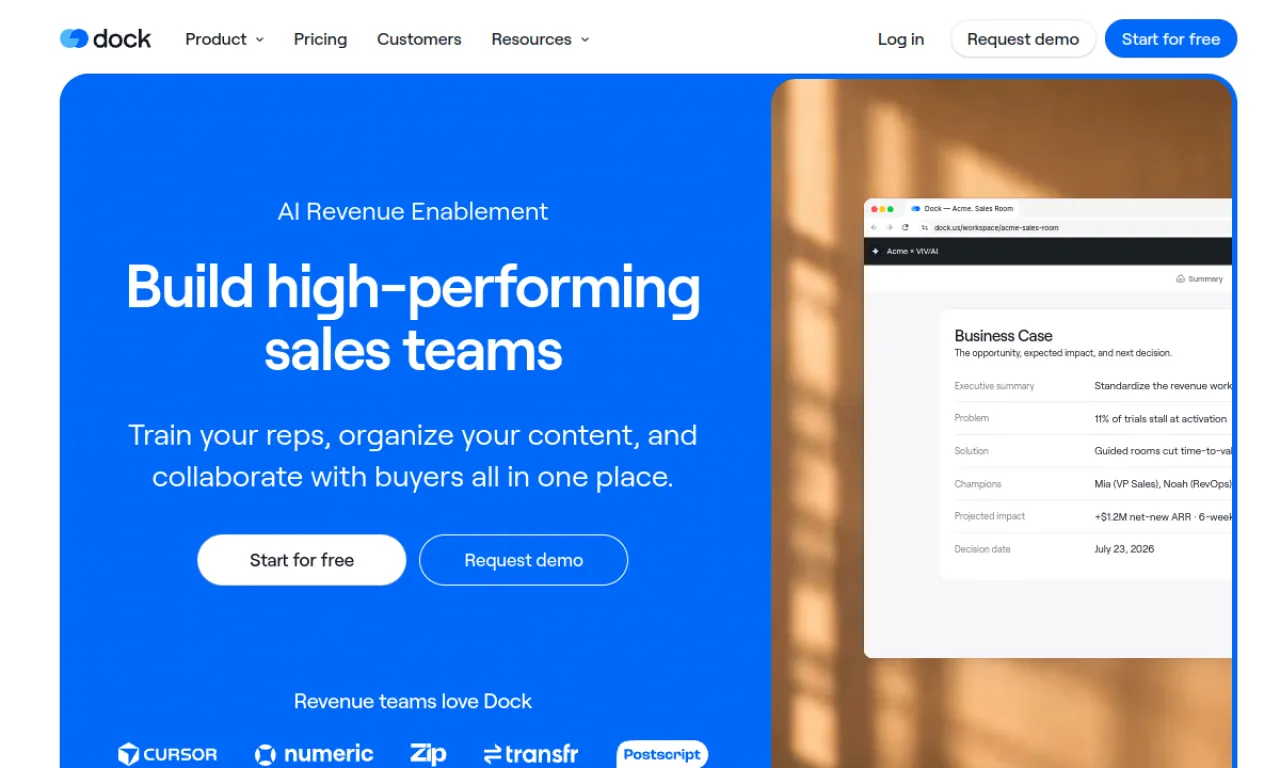Click the Cursor customer logo
Screen dimensions: 1280x768
coord(167,754)
